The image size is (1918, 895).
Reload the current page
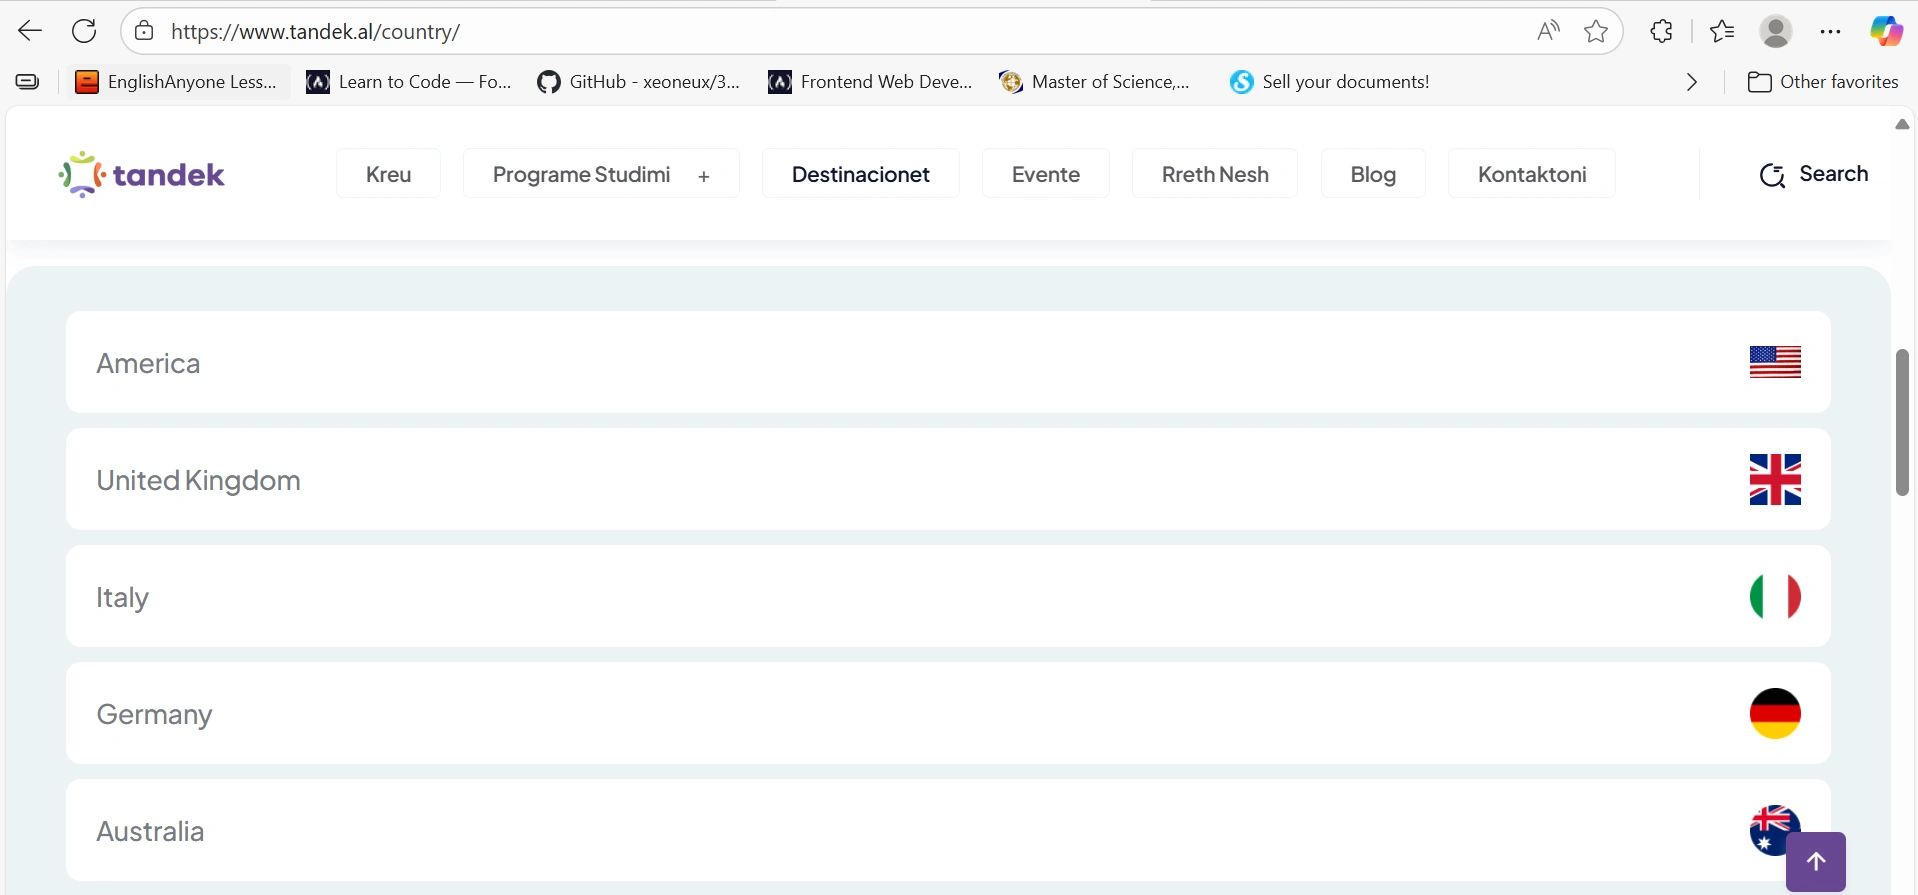84,31
